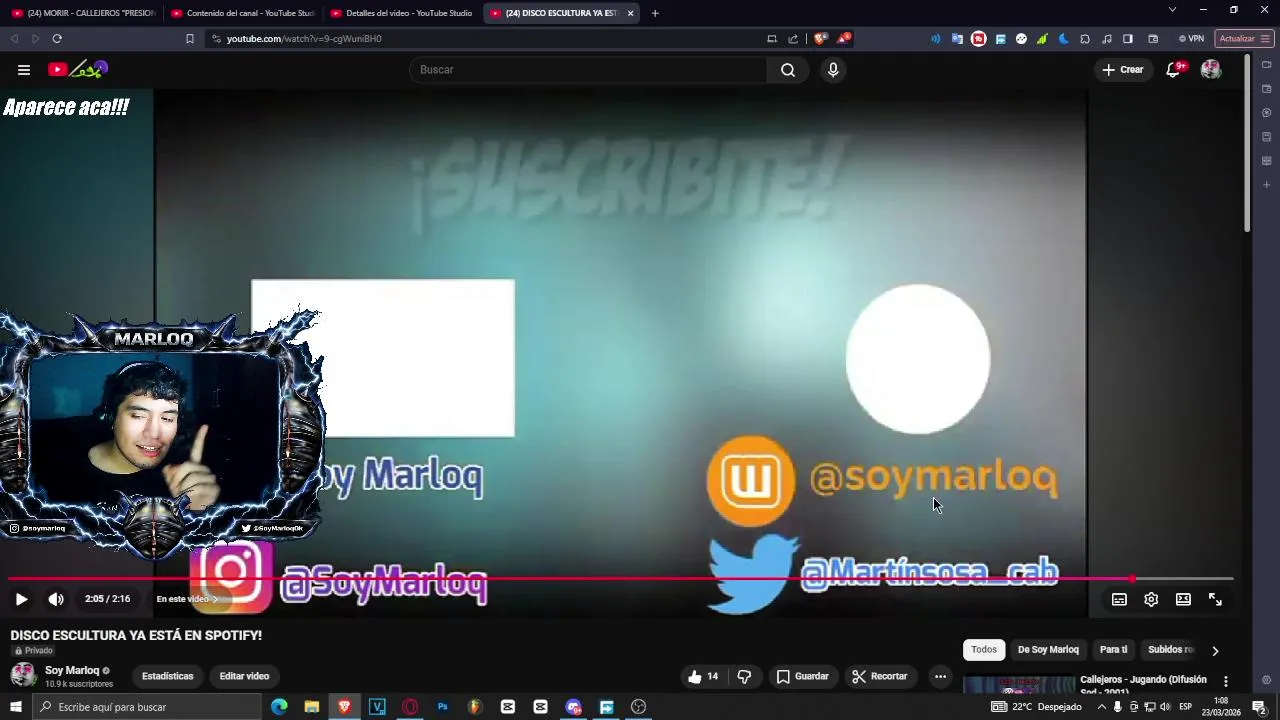Viewport: 1280px width, 720px height.
Task: Open the tab search dropdown arrow
Action: [x=1172, y=10]
